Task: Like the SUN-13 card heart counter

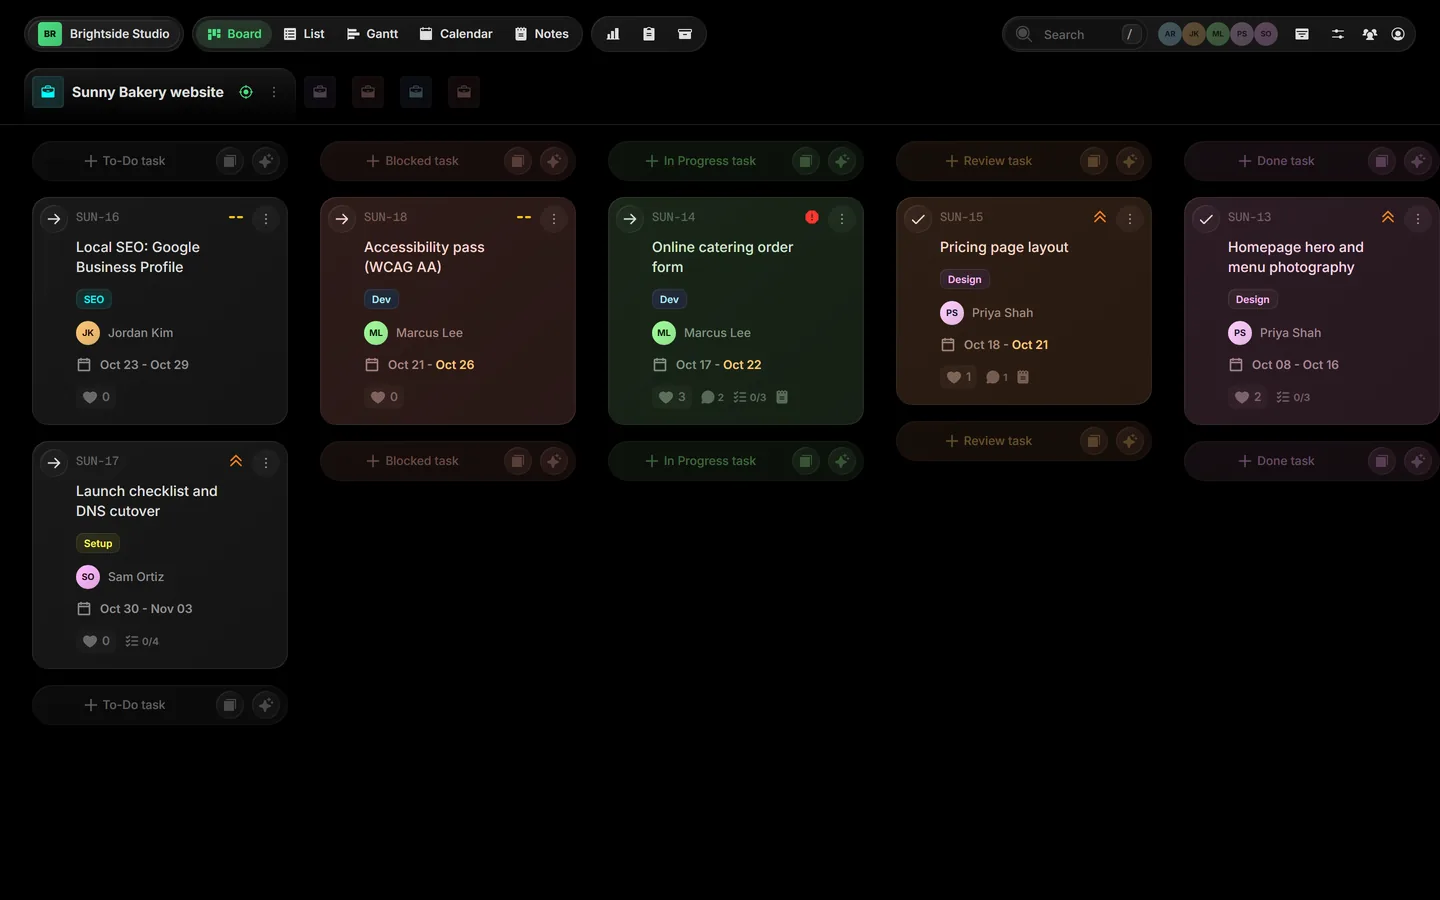Action: [1247, 397]
